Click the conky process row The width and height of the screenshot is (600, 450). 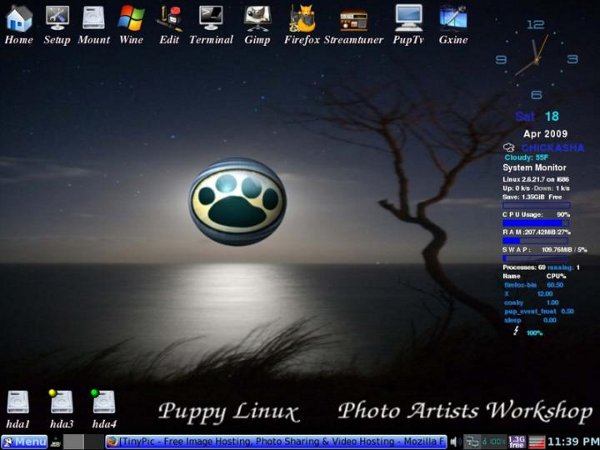pos(531,302)
